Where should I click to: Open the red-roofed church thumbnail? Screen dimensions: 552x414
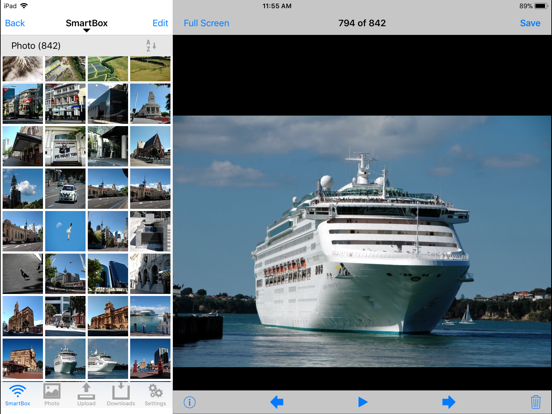point(150,146)
